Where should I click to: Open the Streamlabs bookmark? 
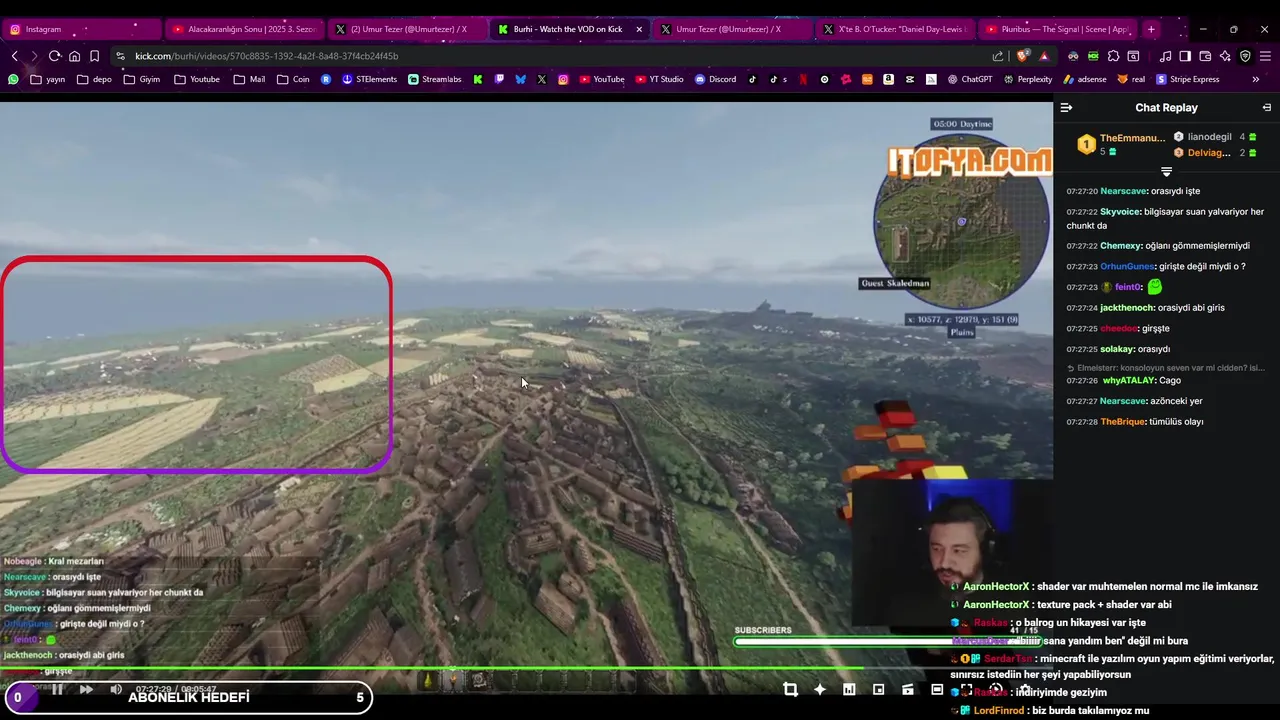point(437,79)
